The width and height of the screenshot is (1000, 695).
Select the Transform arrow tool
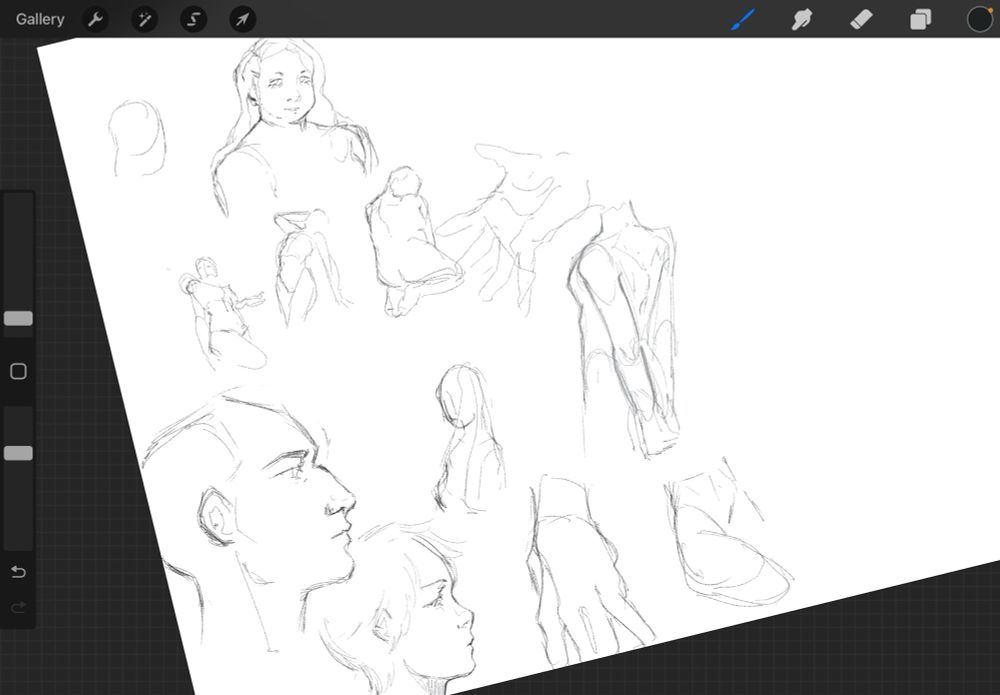click(x=242, y=19)
